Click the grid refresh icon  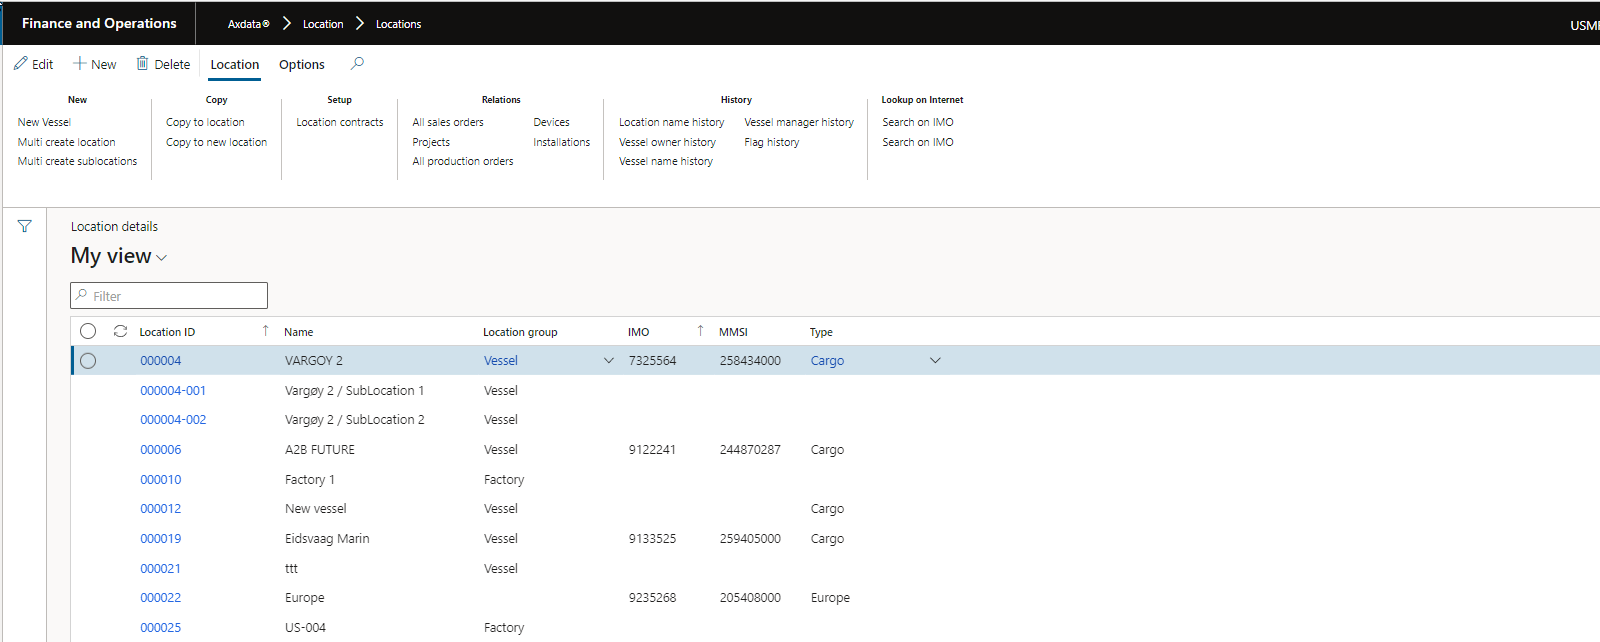point(120,331)
